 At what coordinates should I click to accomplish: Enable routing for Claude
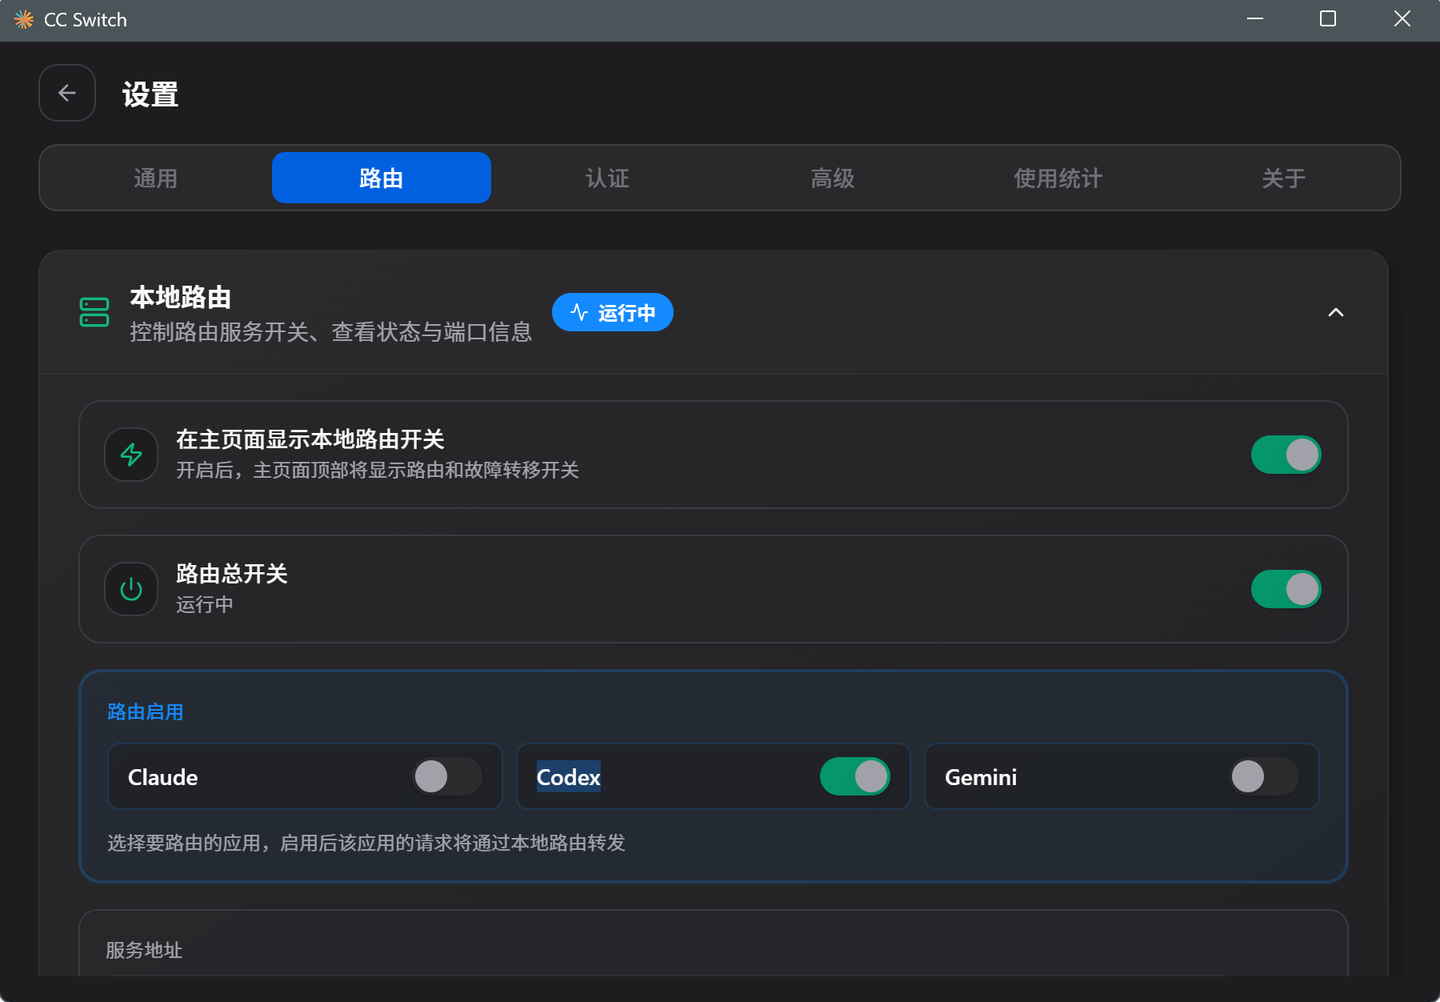[x=447, y=777]
